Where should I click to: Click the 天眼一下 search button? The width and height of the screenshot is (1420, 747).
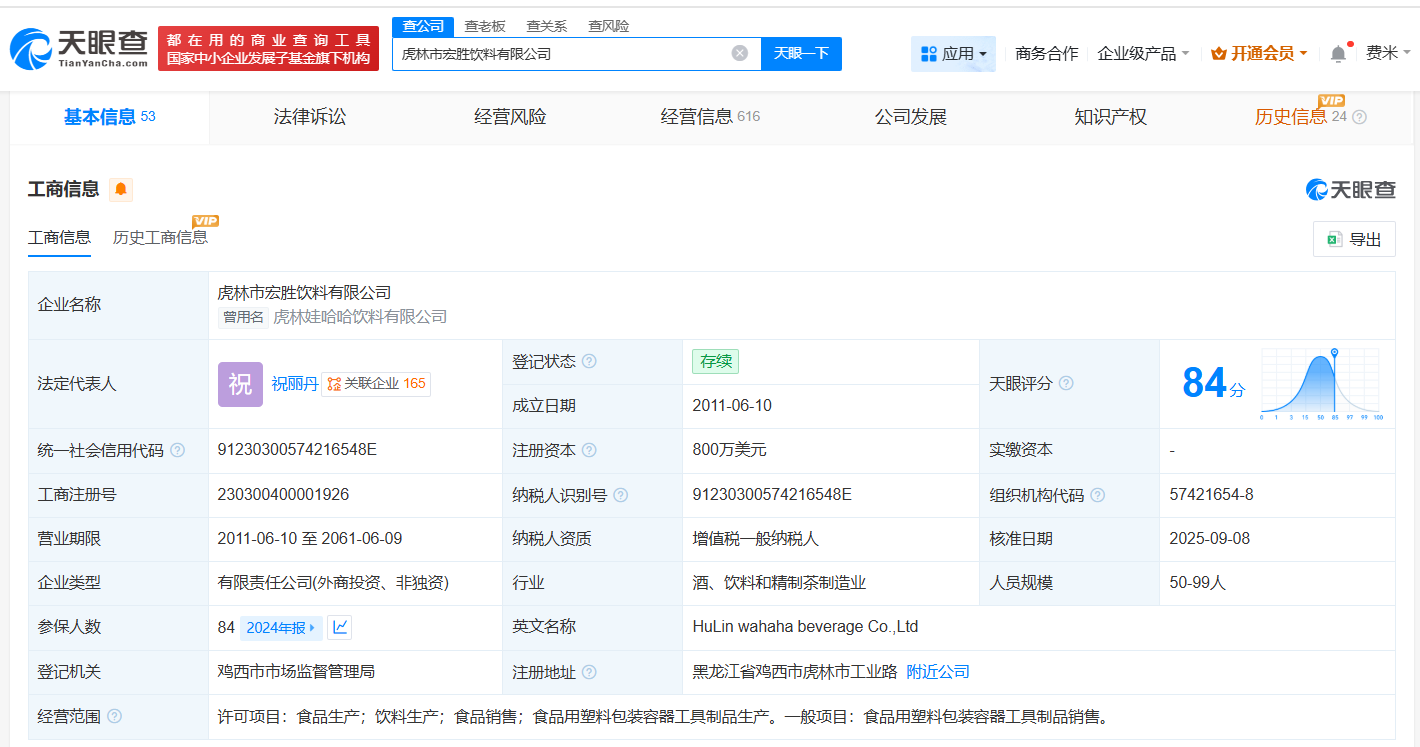tap(801, 53)
